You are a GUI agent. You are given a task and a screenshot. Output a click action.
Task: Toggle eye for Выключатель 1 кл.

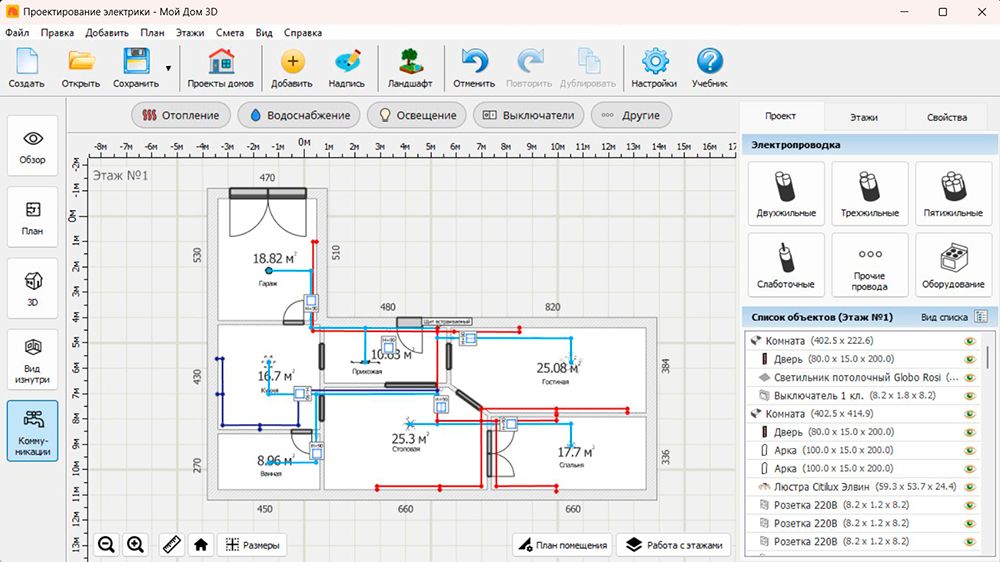coord(970,396)
